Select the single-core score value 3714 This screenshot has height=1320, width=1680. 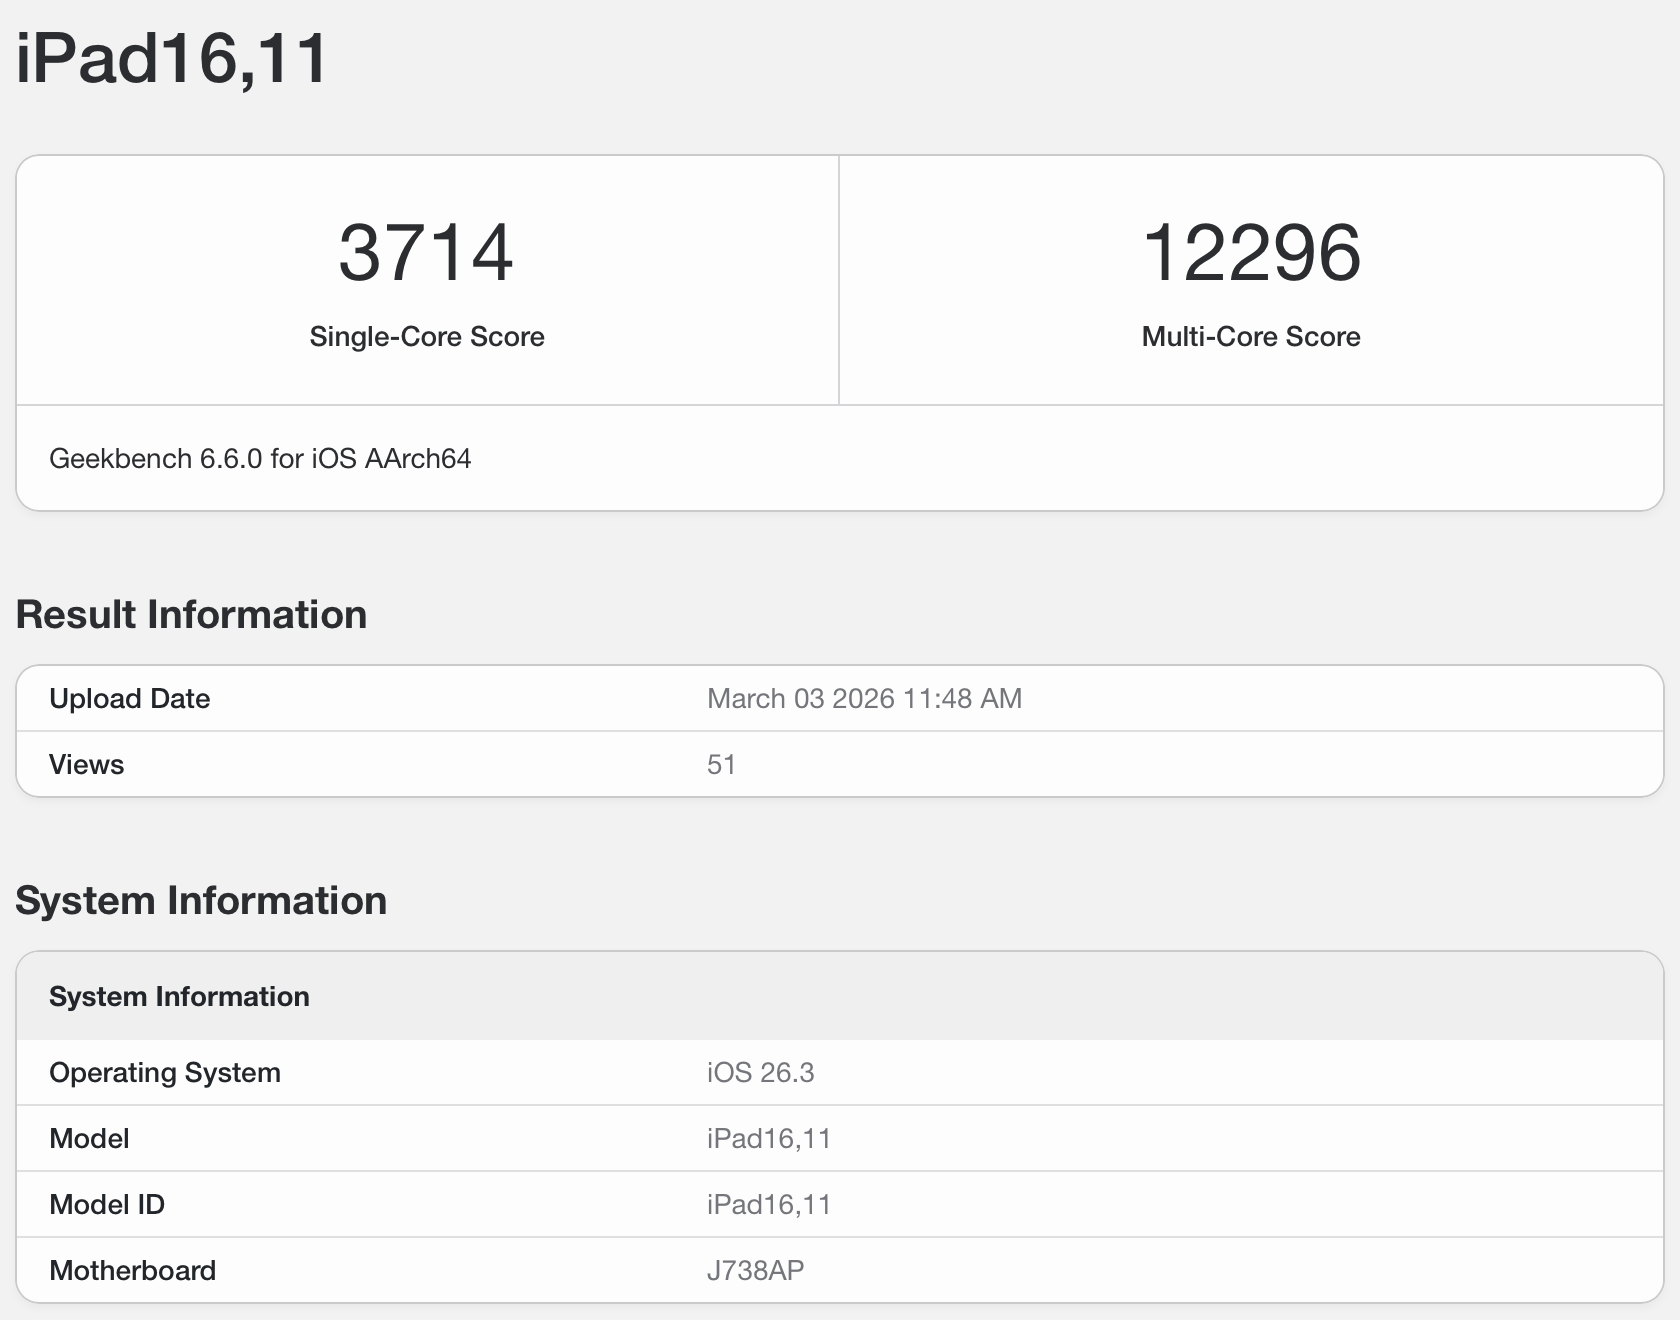[426, 253]
